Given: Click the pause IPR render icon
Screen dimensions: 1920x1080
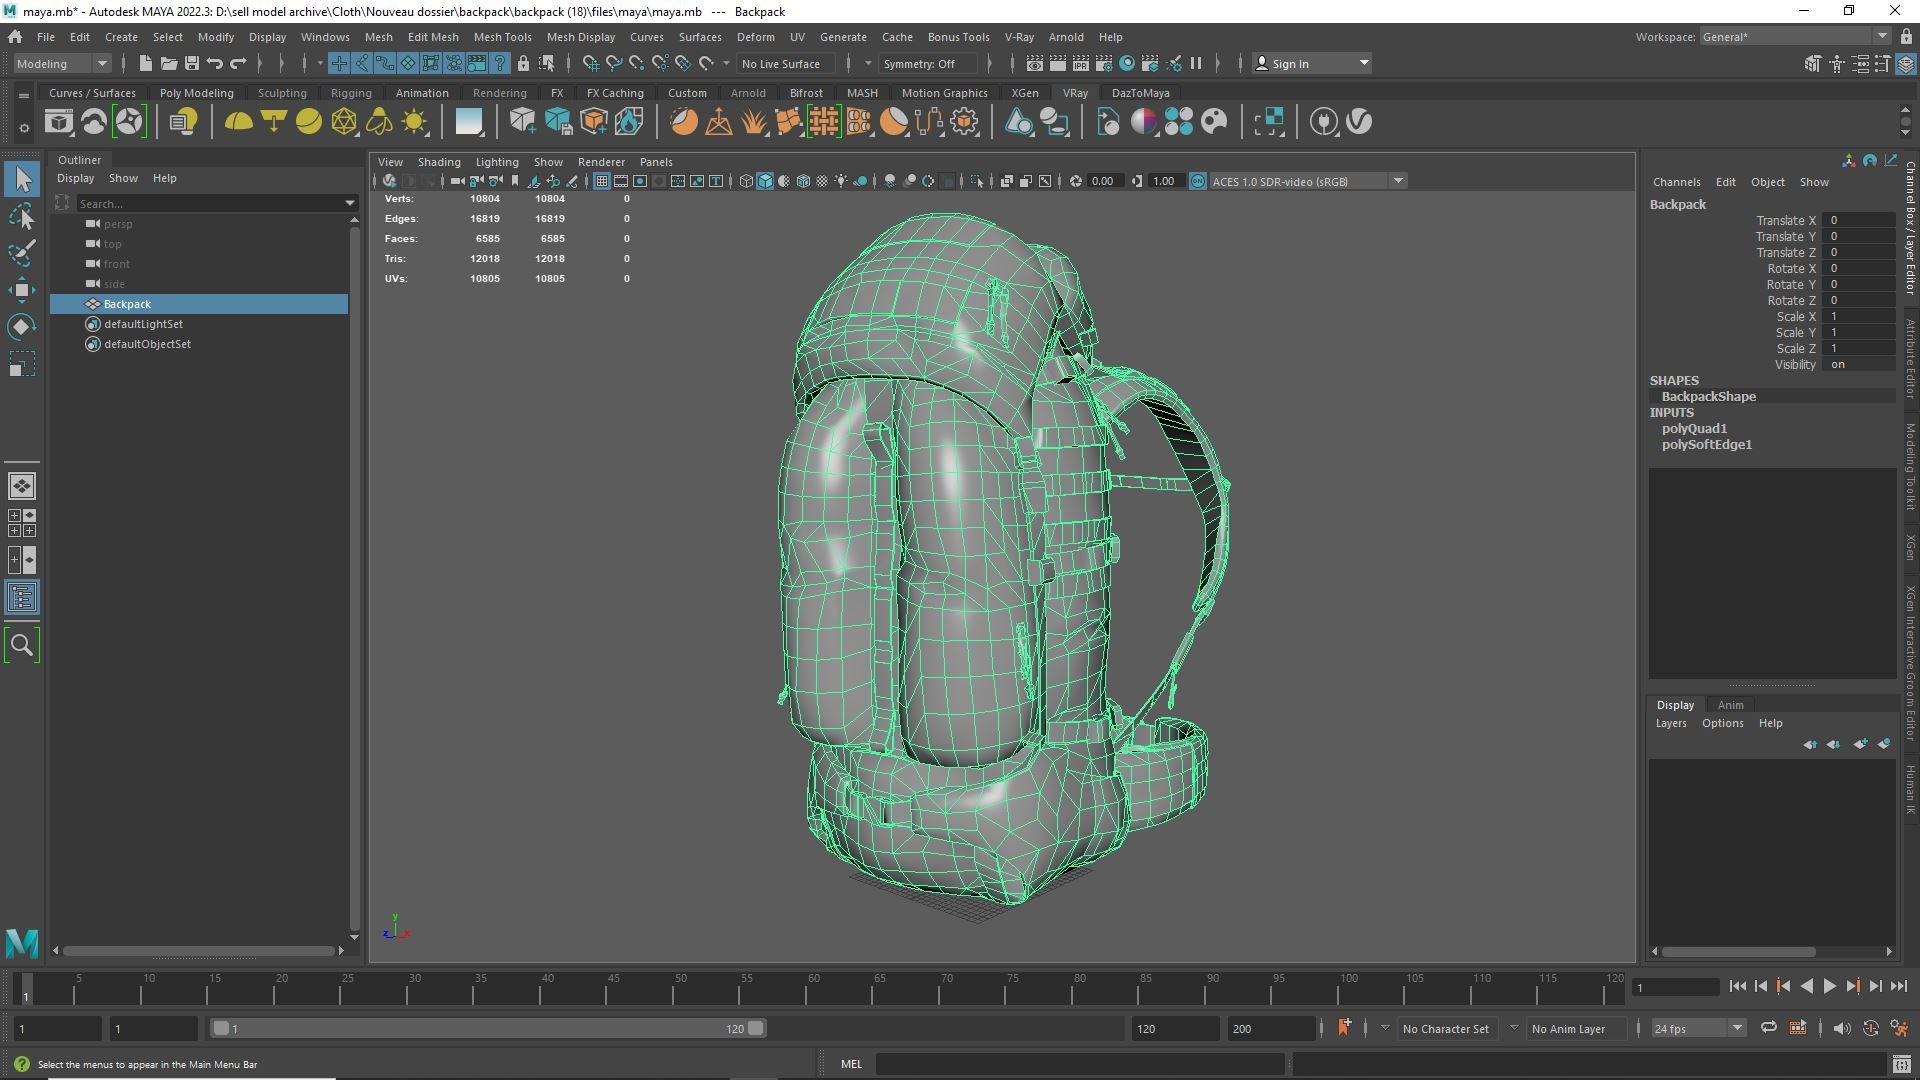Looking at the screenshot, I should coord(1196,63).
